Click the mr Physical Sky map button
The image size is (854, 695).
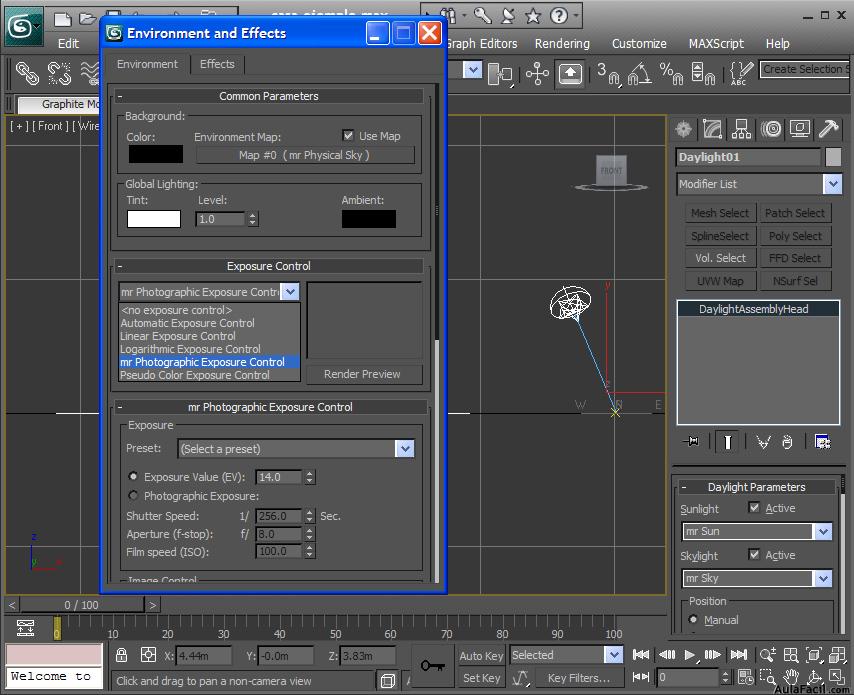tap(304, 155)
